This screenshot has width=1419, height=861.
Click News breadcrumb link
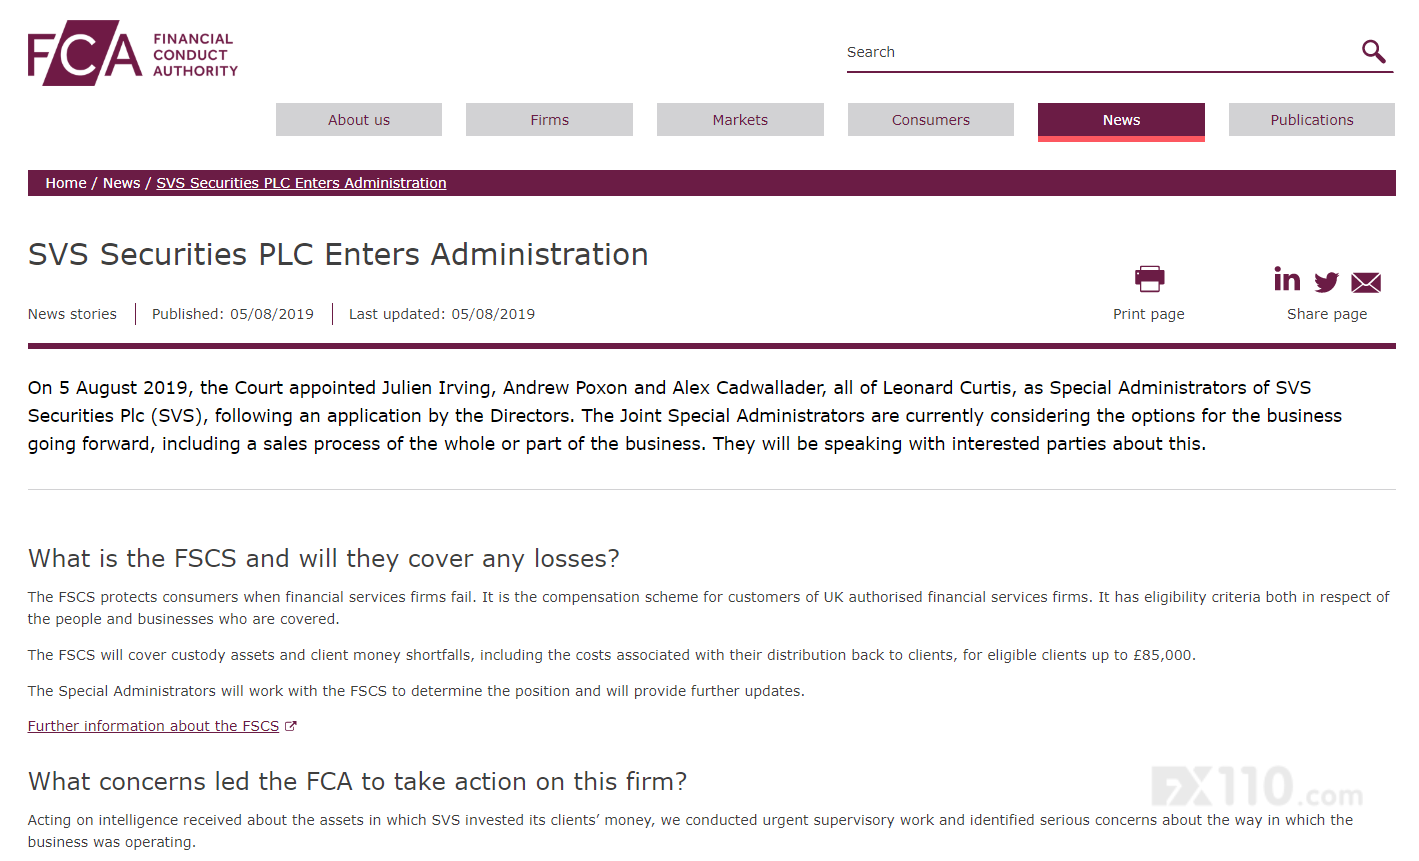coord(121,183)
